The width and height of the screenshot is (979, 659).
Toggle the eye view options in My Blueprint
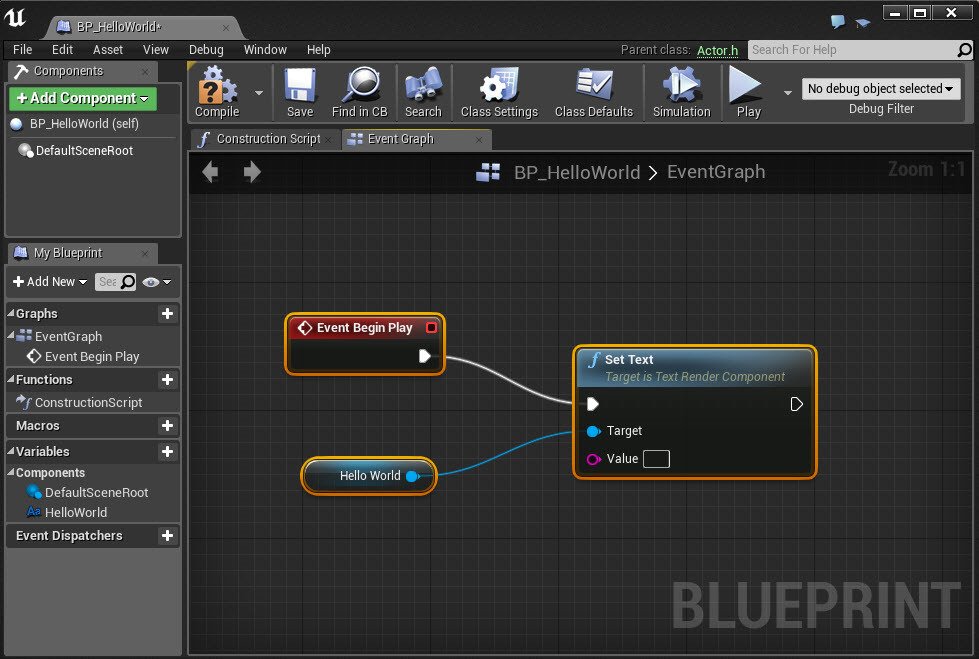(x=157, y=282)
